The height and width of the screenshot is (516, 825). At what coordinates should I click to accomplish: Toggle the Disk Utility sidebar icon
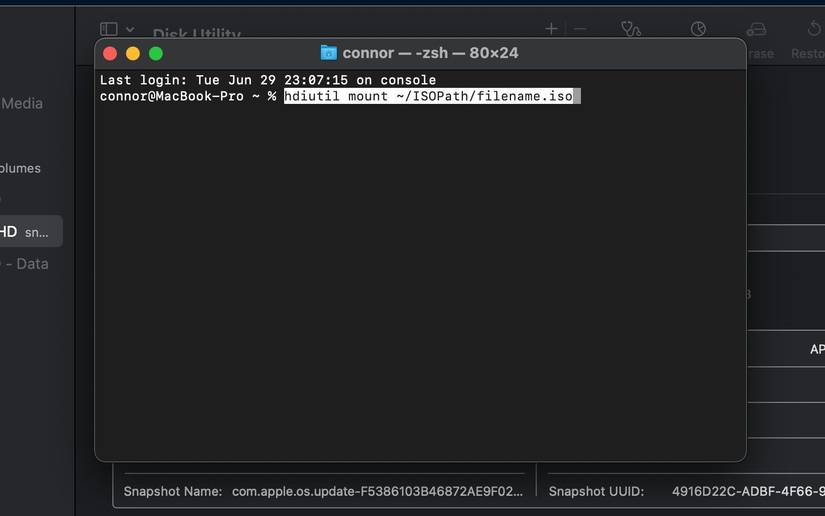tap(109, 30)
